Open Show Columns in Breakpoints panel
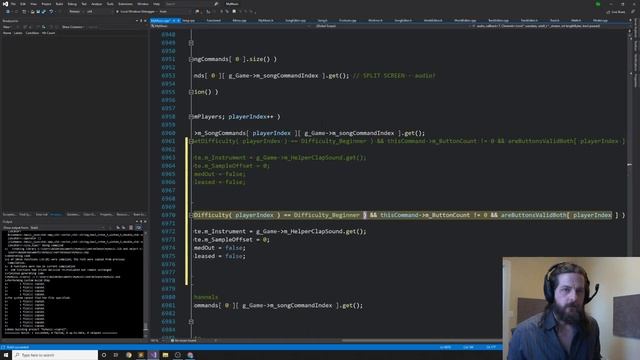This screenshot has width=640, height=360. (73, 27)
